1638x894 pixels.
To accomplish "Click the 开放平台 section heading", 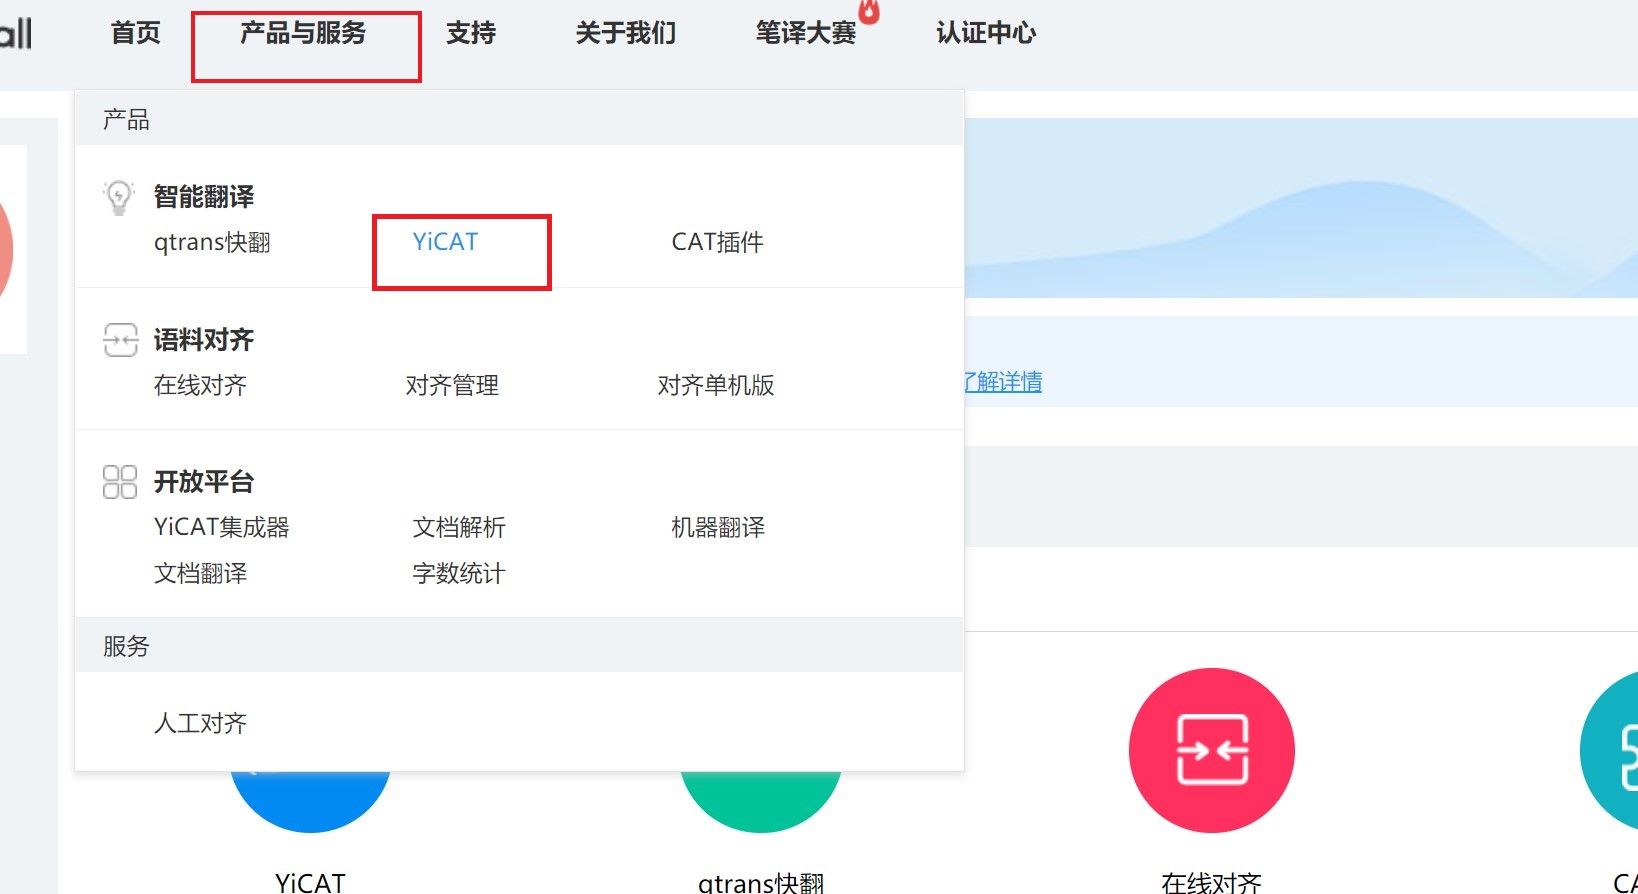I will click(x=204, y=482).
